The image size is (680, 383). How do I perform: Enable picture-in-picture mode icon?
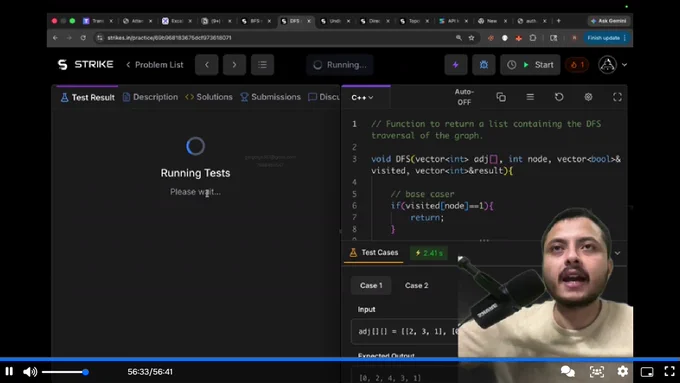(x=647, y=372)
